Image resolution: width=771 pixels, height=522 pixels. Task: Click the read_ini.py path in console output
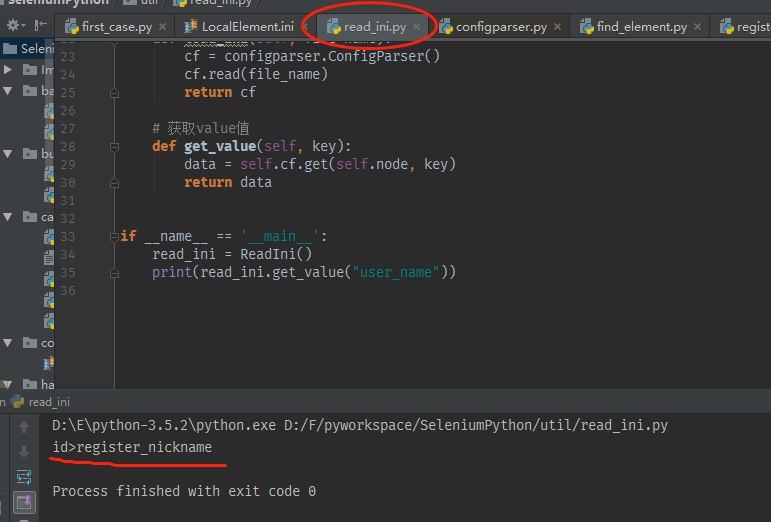click(x=475, y=425)
